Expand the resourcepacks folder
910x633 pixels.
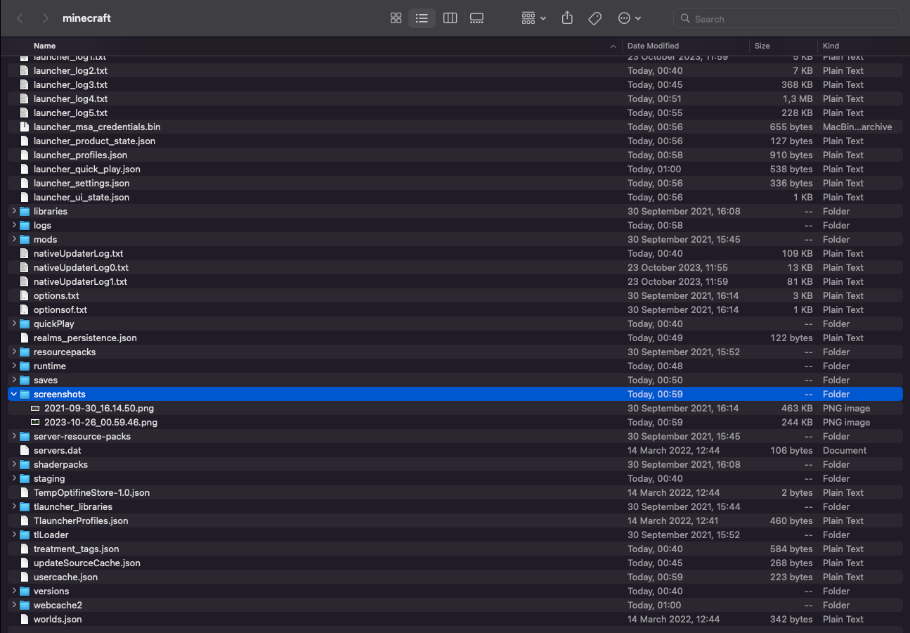coord(14,352)
